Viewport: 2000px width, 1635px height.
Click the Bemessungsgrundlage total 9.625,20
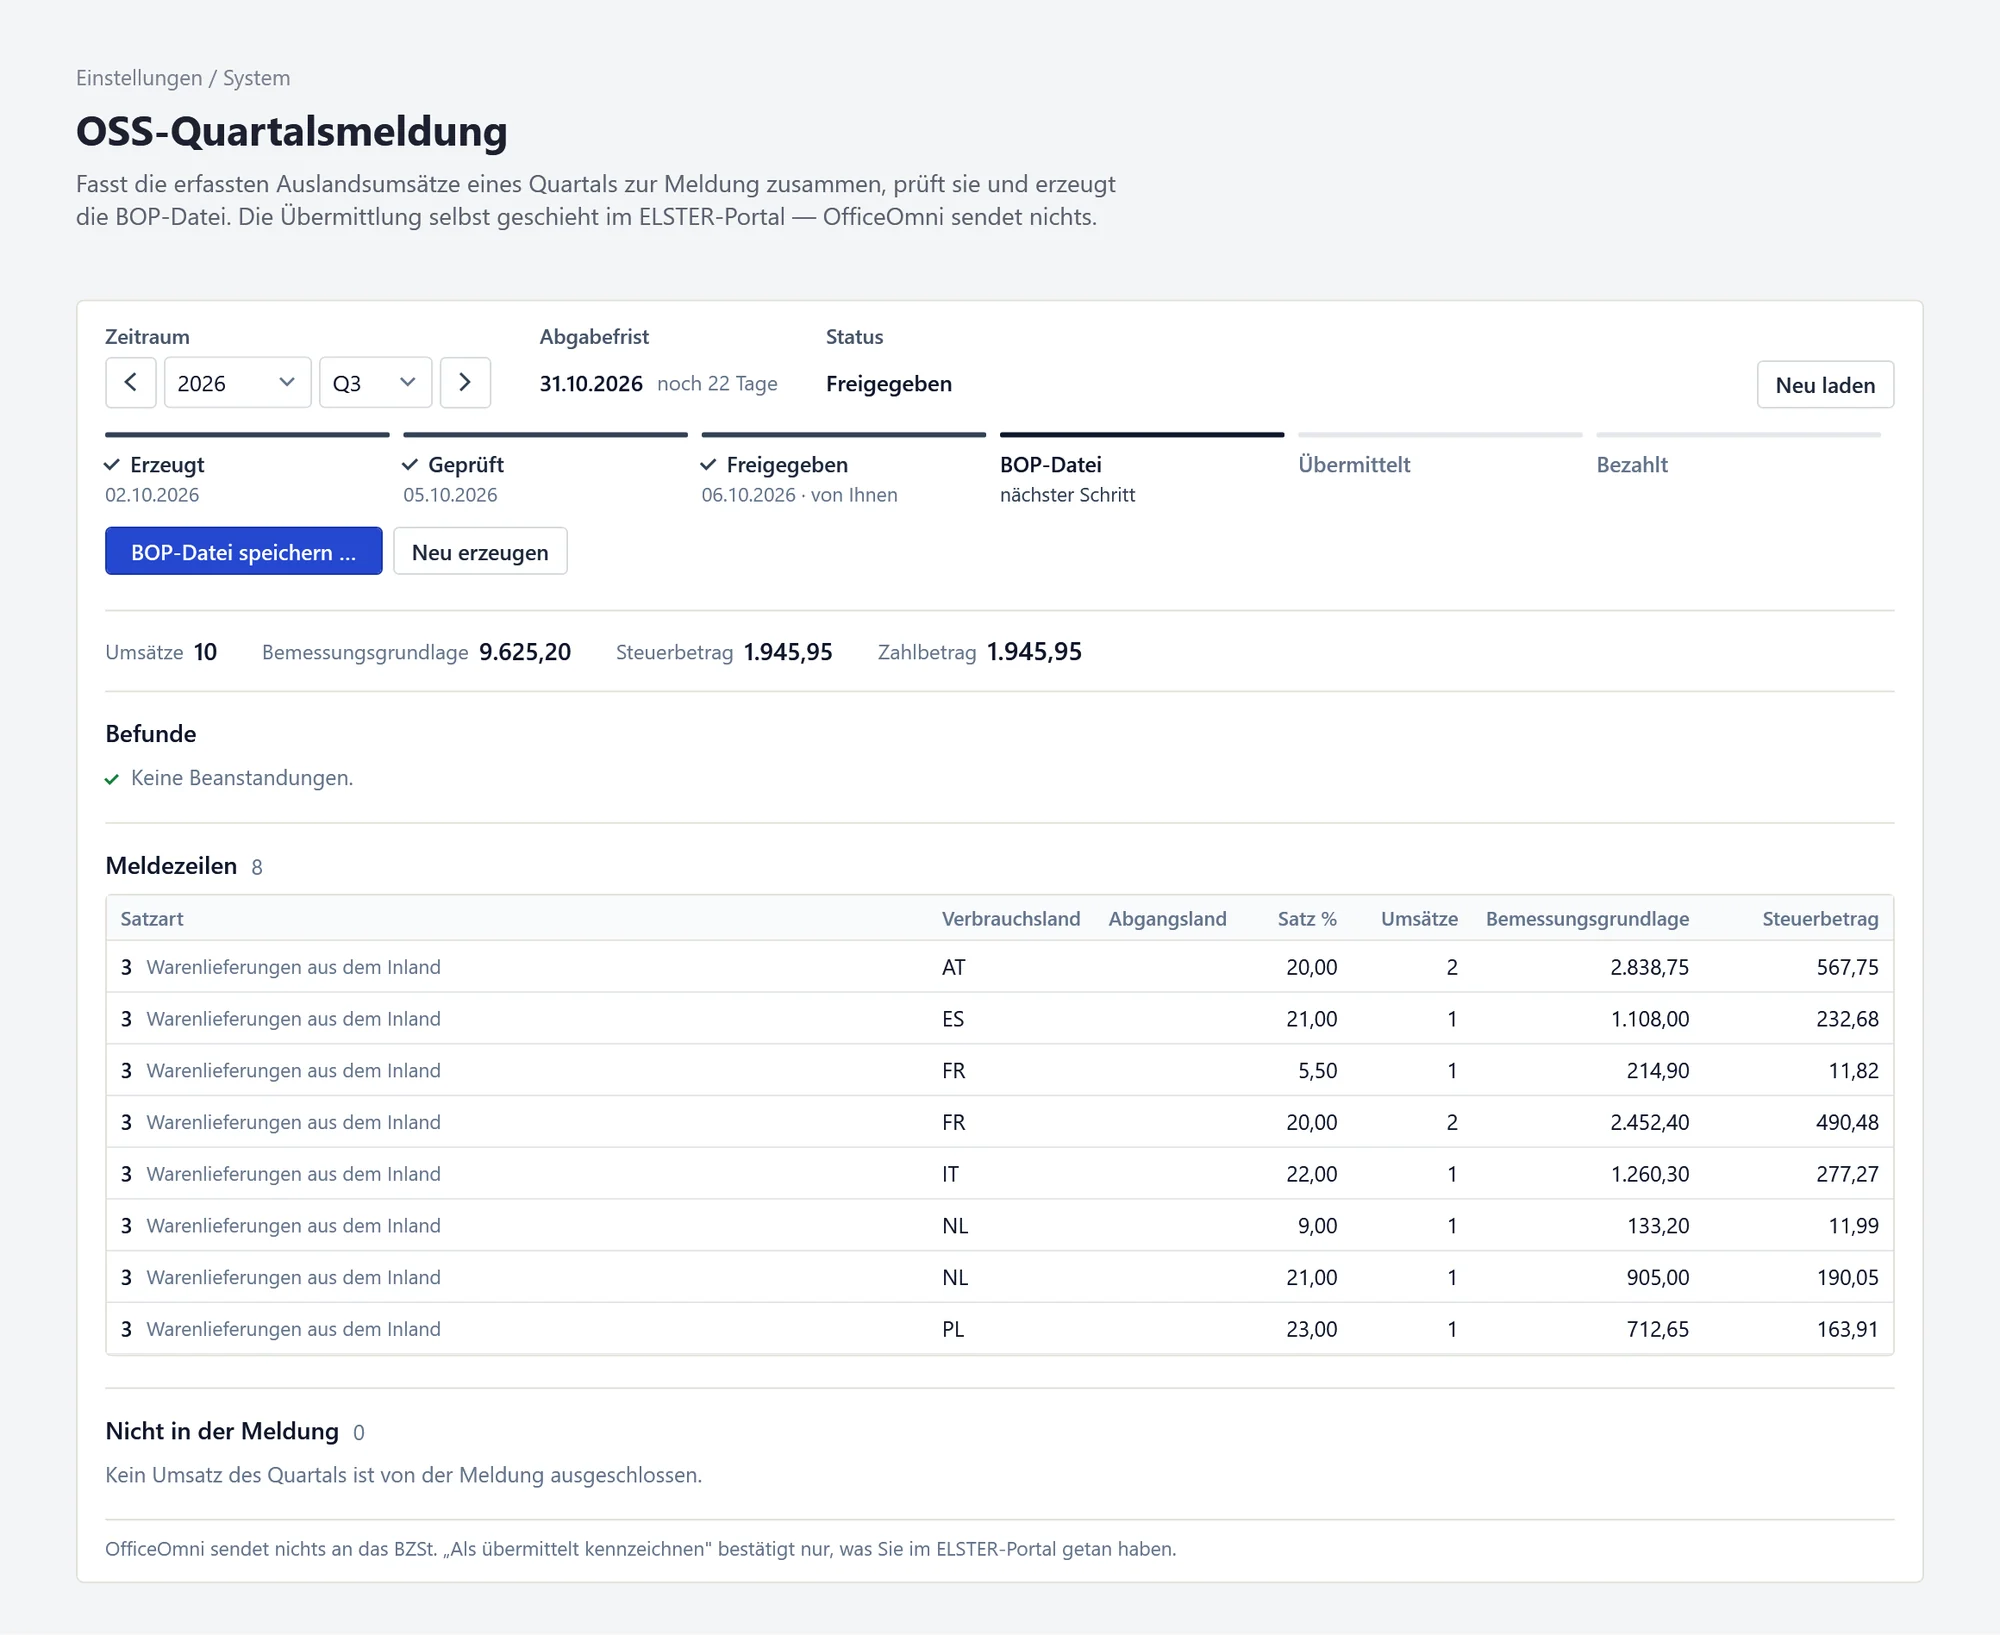[525, 652]
